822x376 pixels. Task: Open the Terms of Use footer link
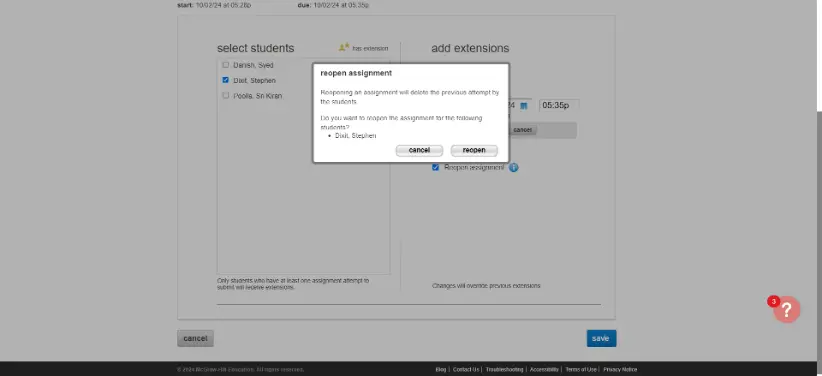(581, 370)
